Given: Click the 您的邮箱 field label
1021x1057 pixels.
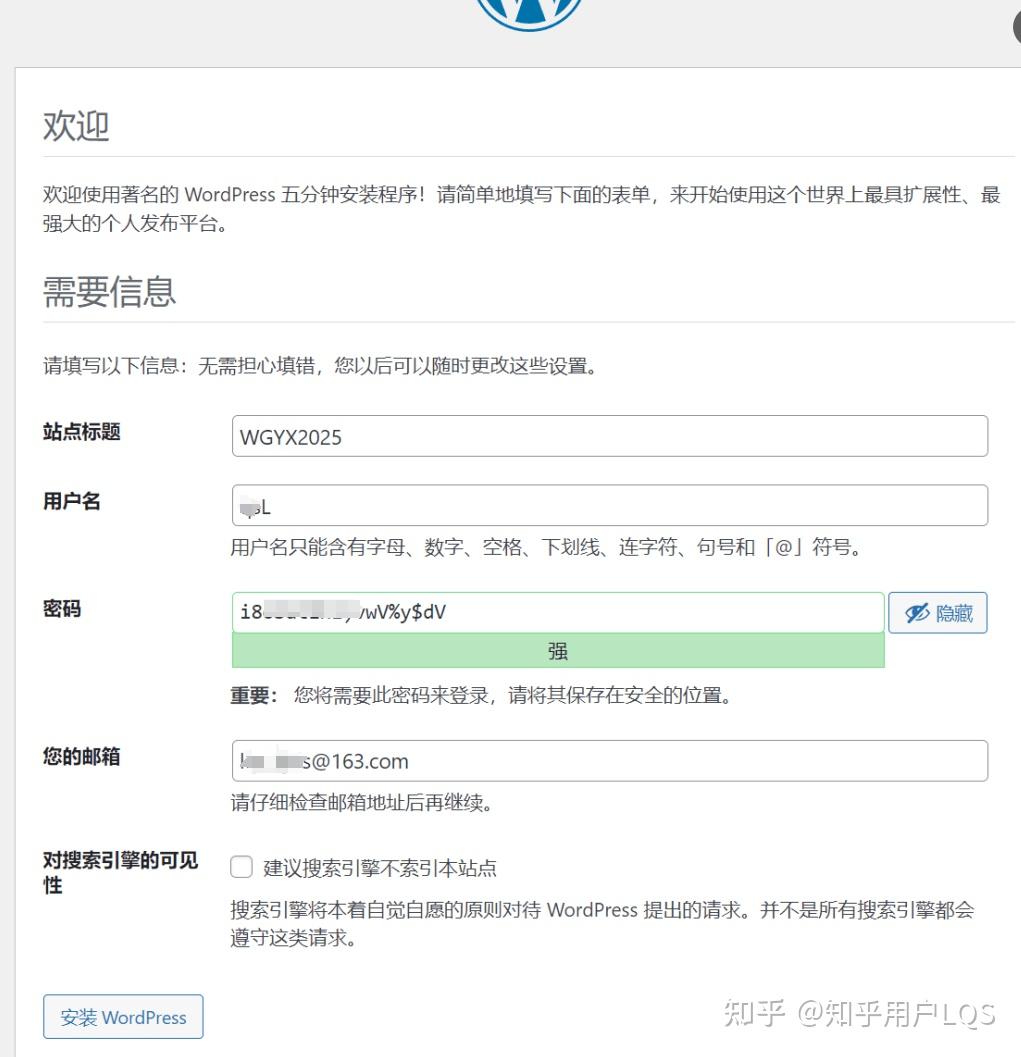Looking at the screenshot, I should coord(82,756).
